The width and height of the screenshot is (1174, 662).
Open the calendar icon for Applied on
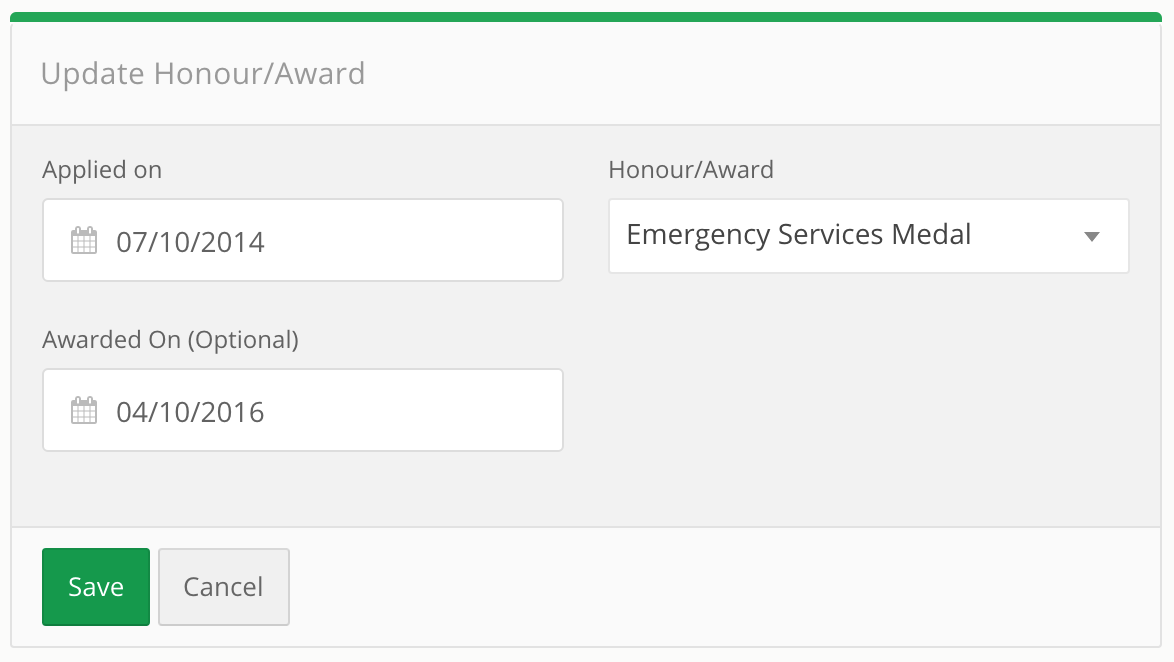pos(84,240)
